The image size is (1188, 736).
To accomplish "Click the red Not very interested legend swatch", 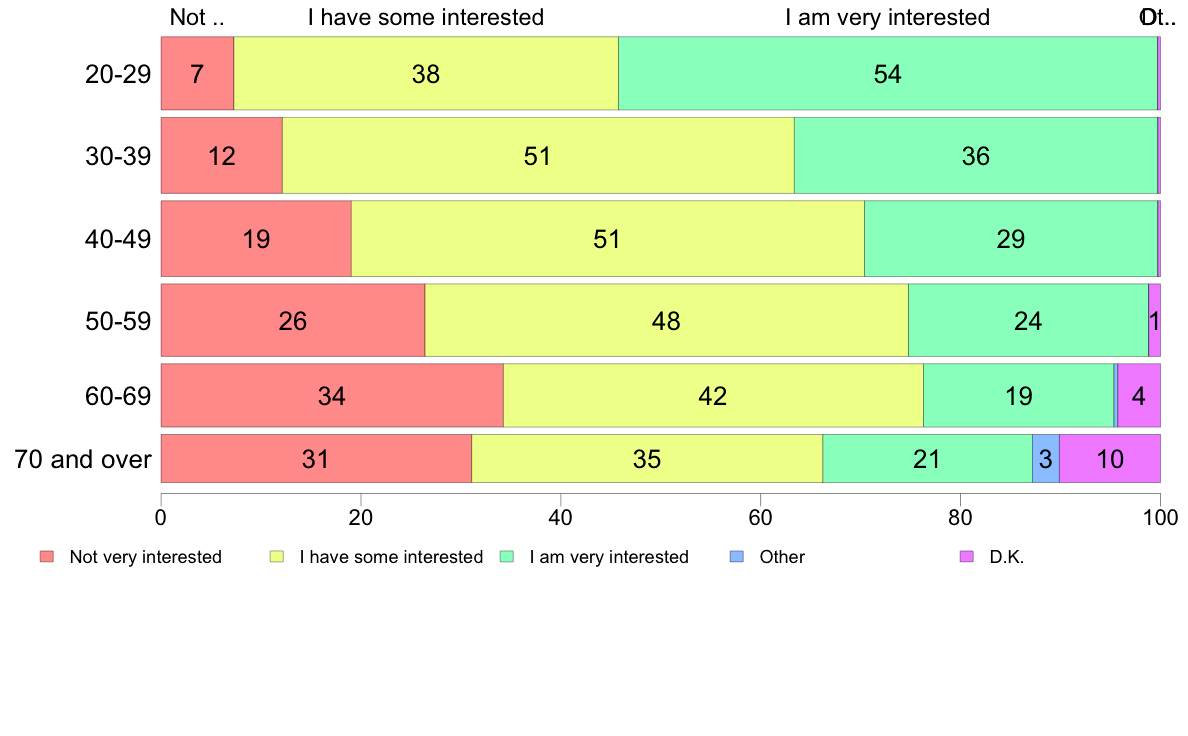I will point(47,556).
